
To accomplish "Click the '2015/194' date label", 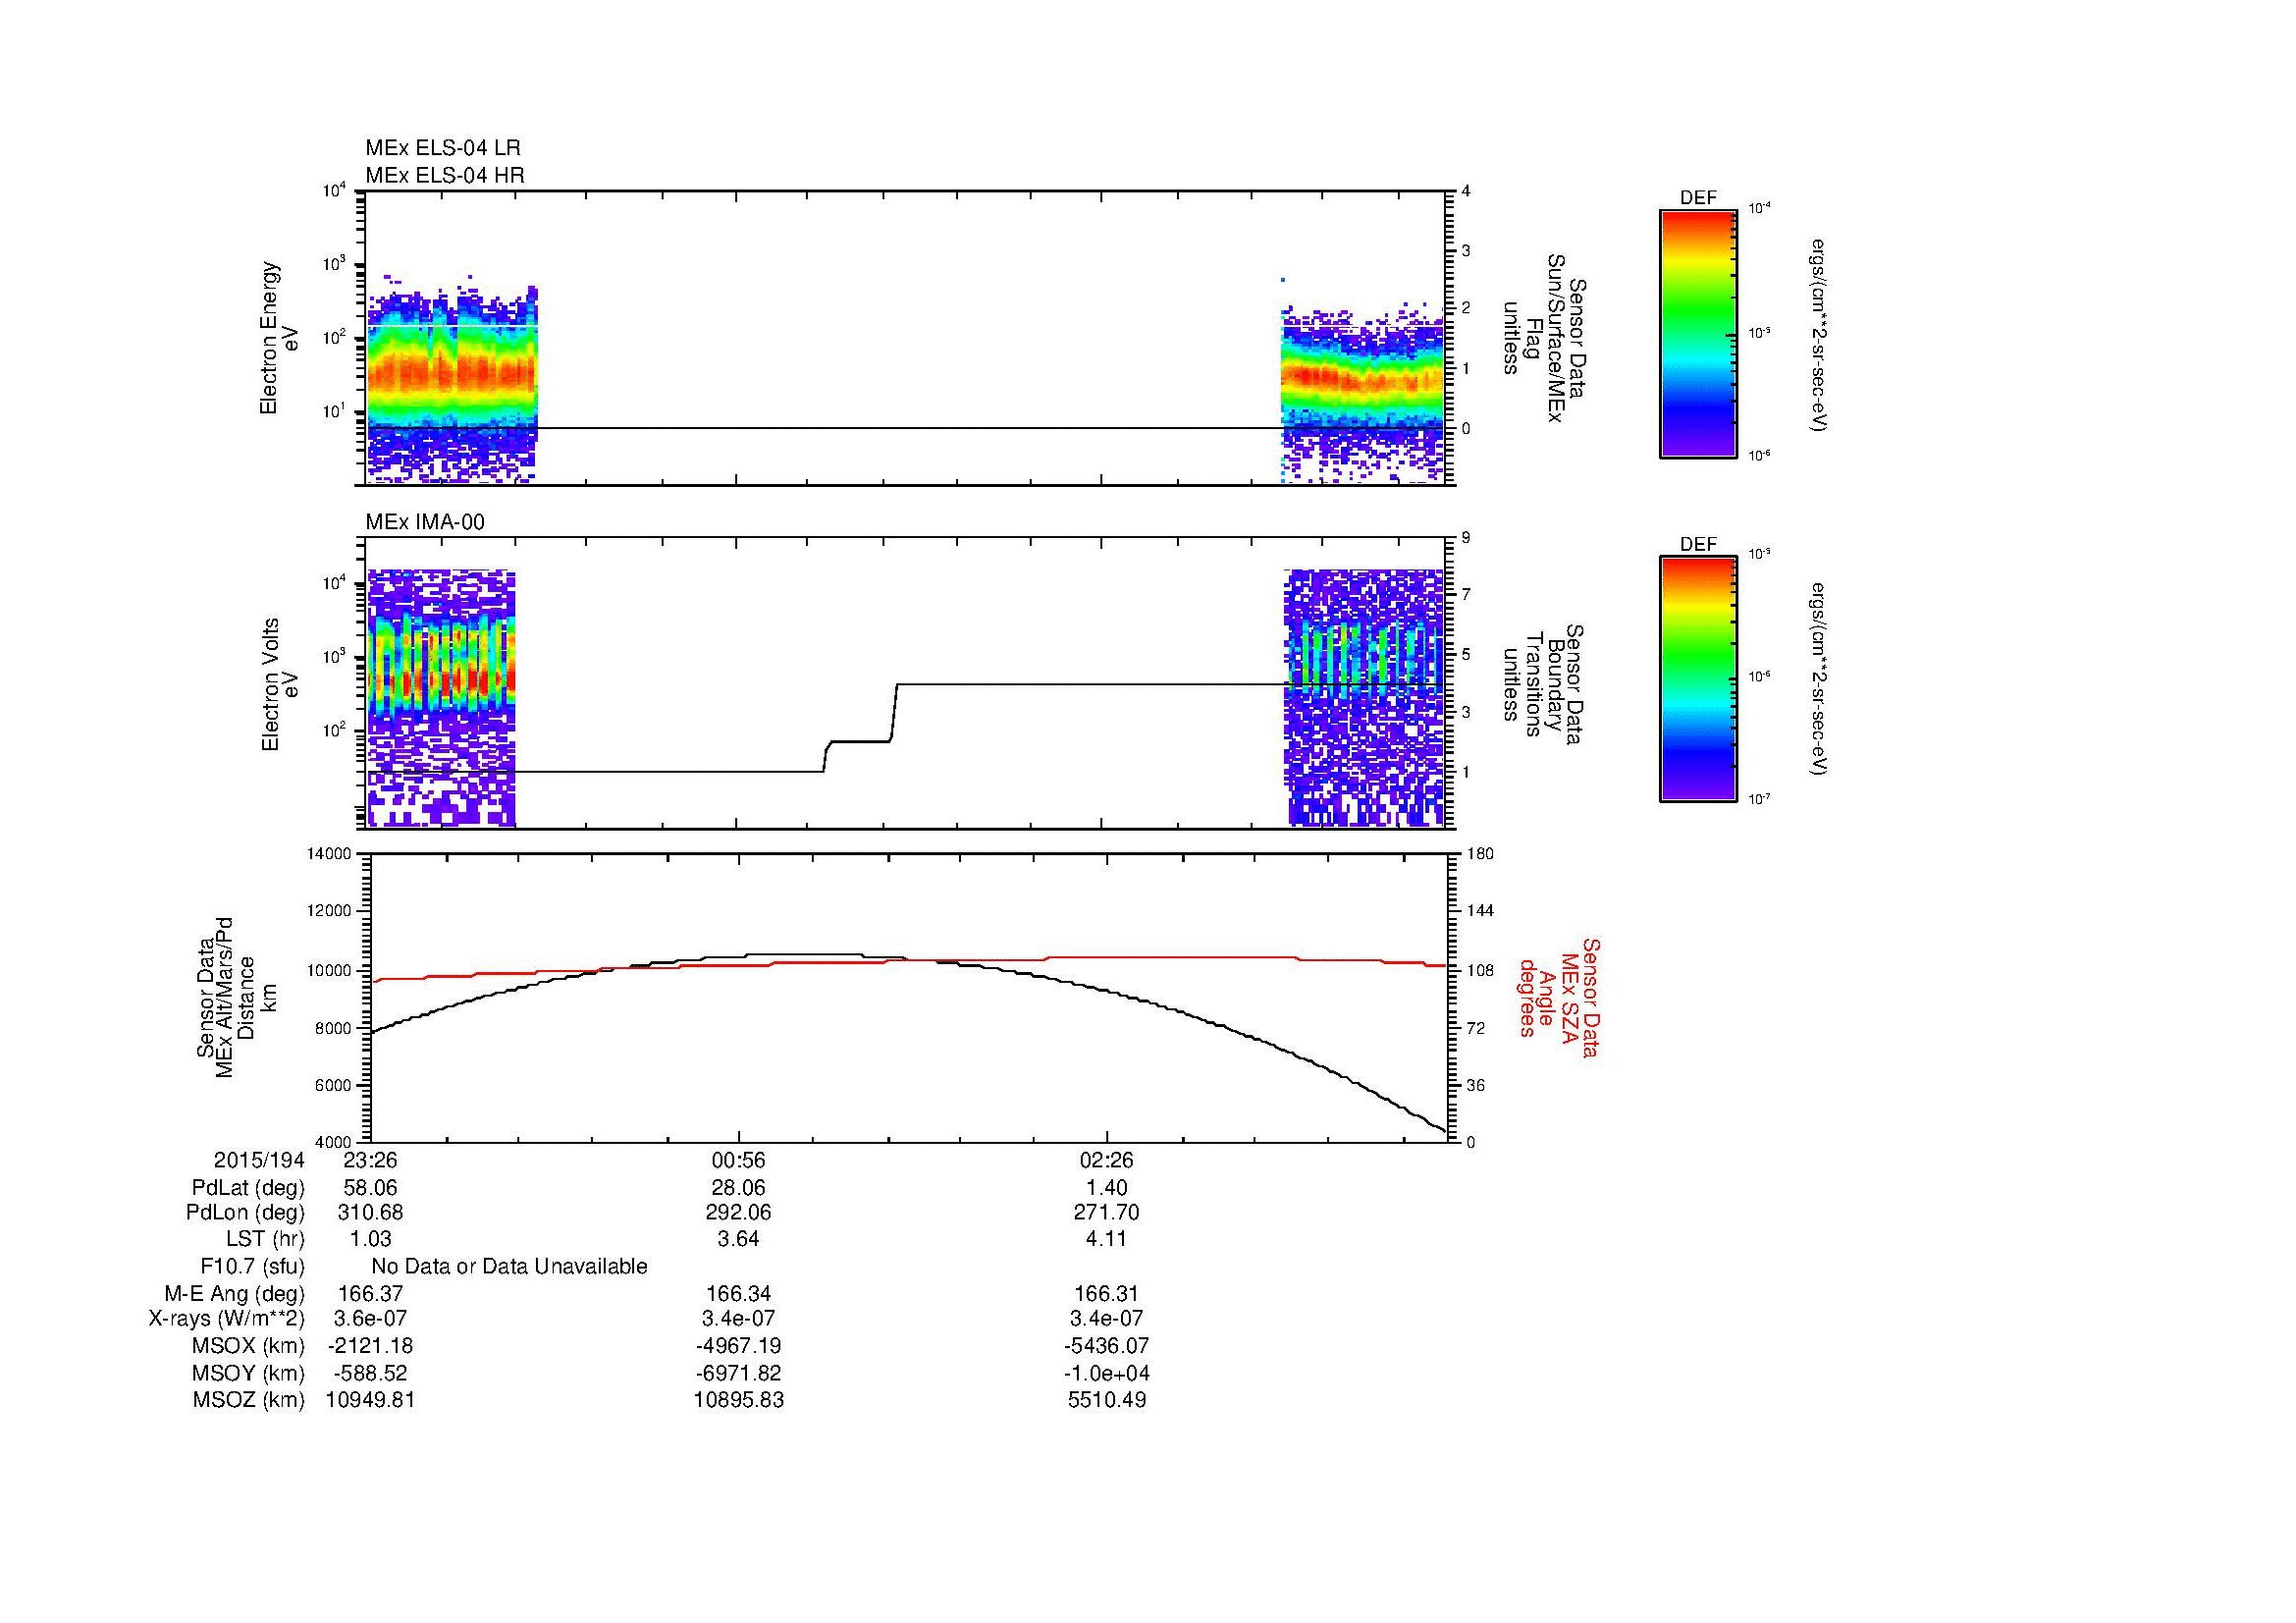I will coord(259,1160).
